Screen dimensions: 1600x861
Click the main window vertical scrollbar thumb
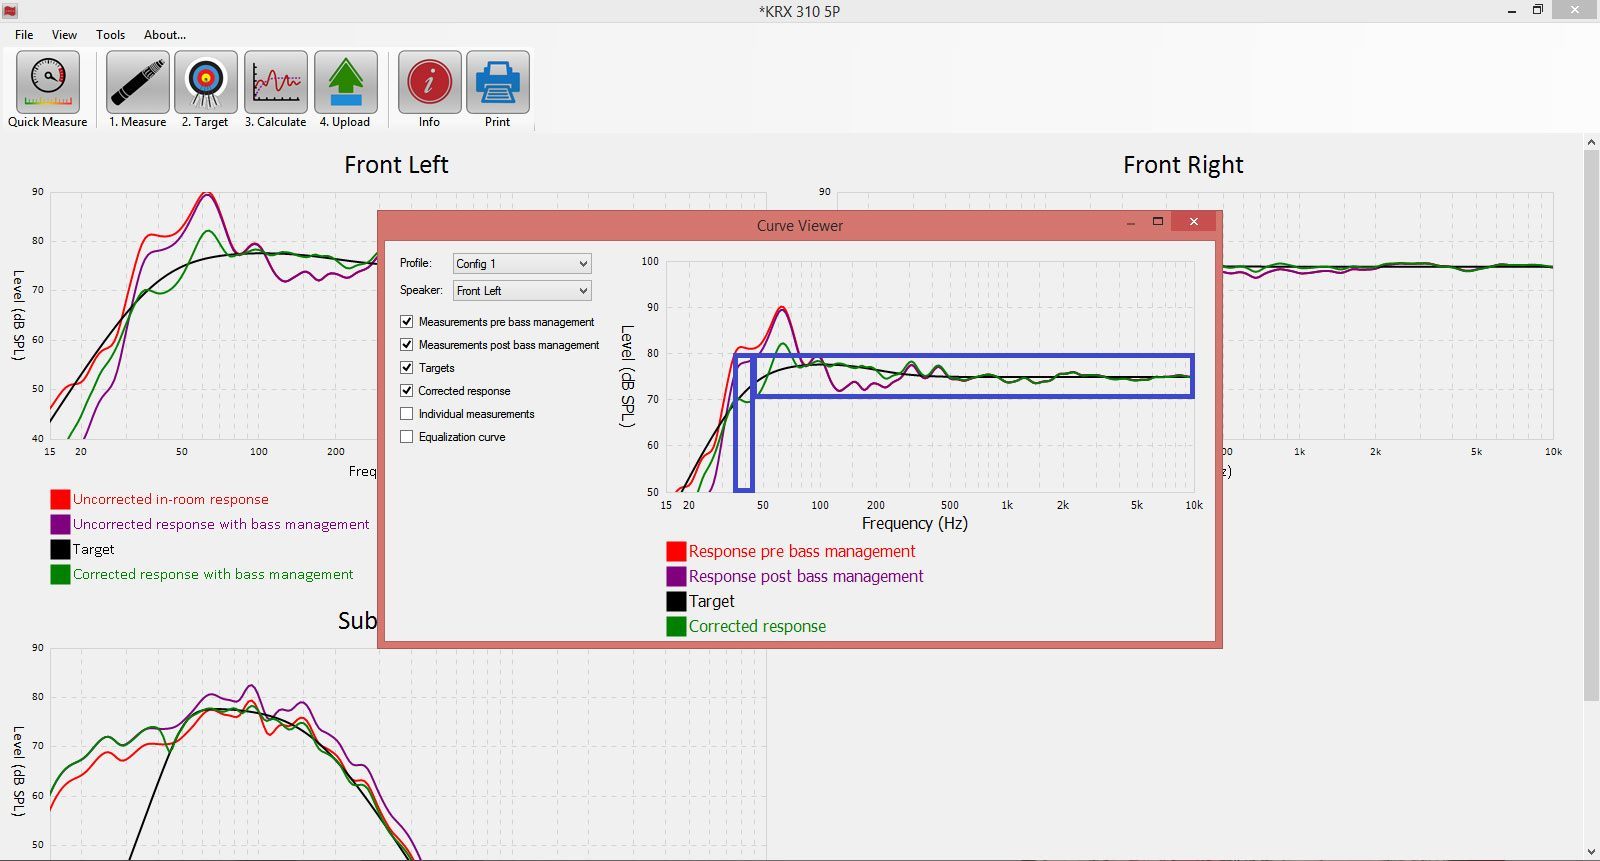pos(1591,425)
